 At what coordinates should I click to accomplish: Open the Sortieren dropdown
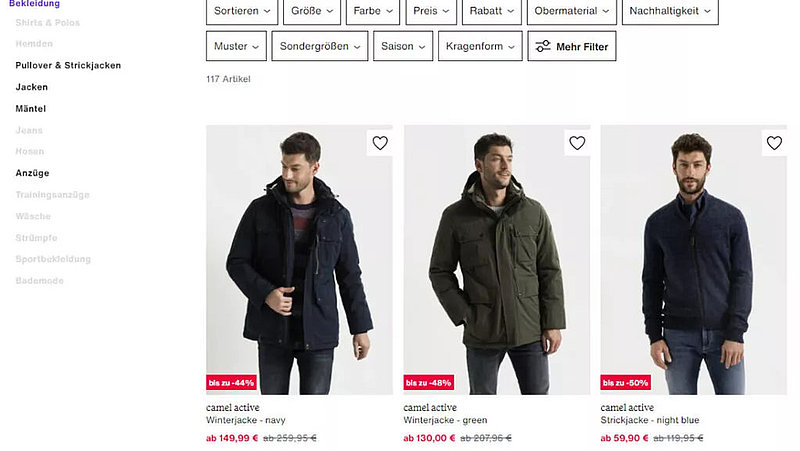pos(243,11)
